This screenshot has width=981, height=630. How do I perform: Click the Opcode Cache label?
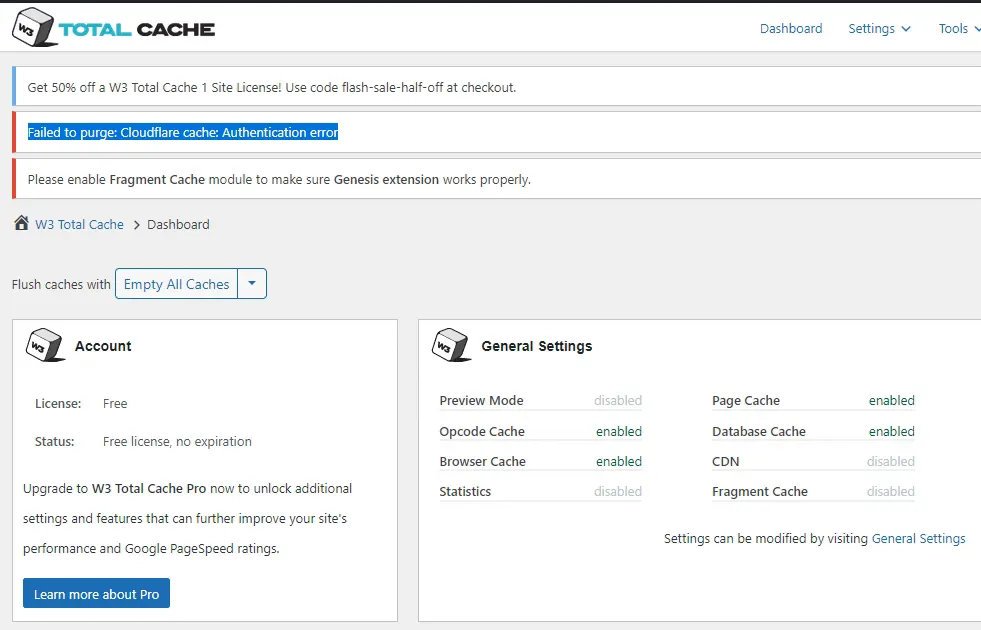(482, 432)
